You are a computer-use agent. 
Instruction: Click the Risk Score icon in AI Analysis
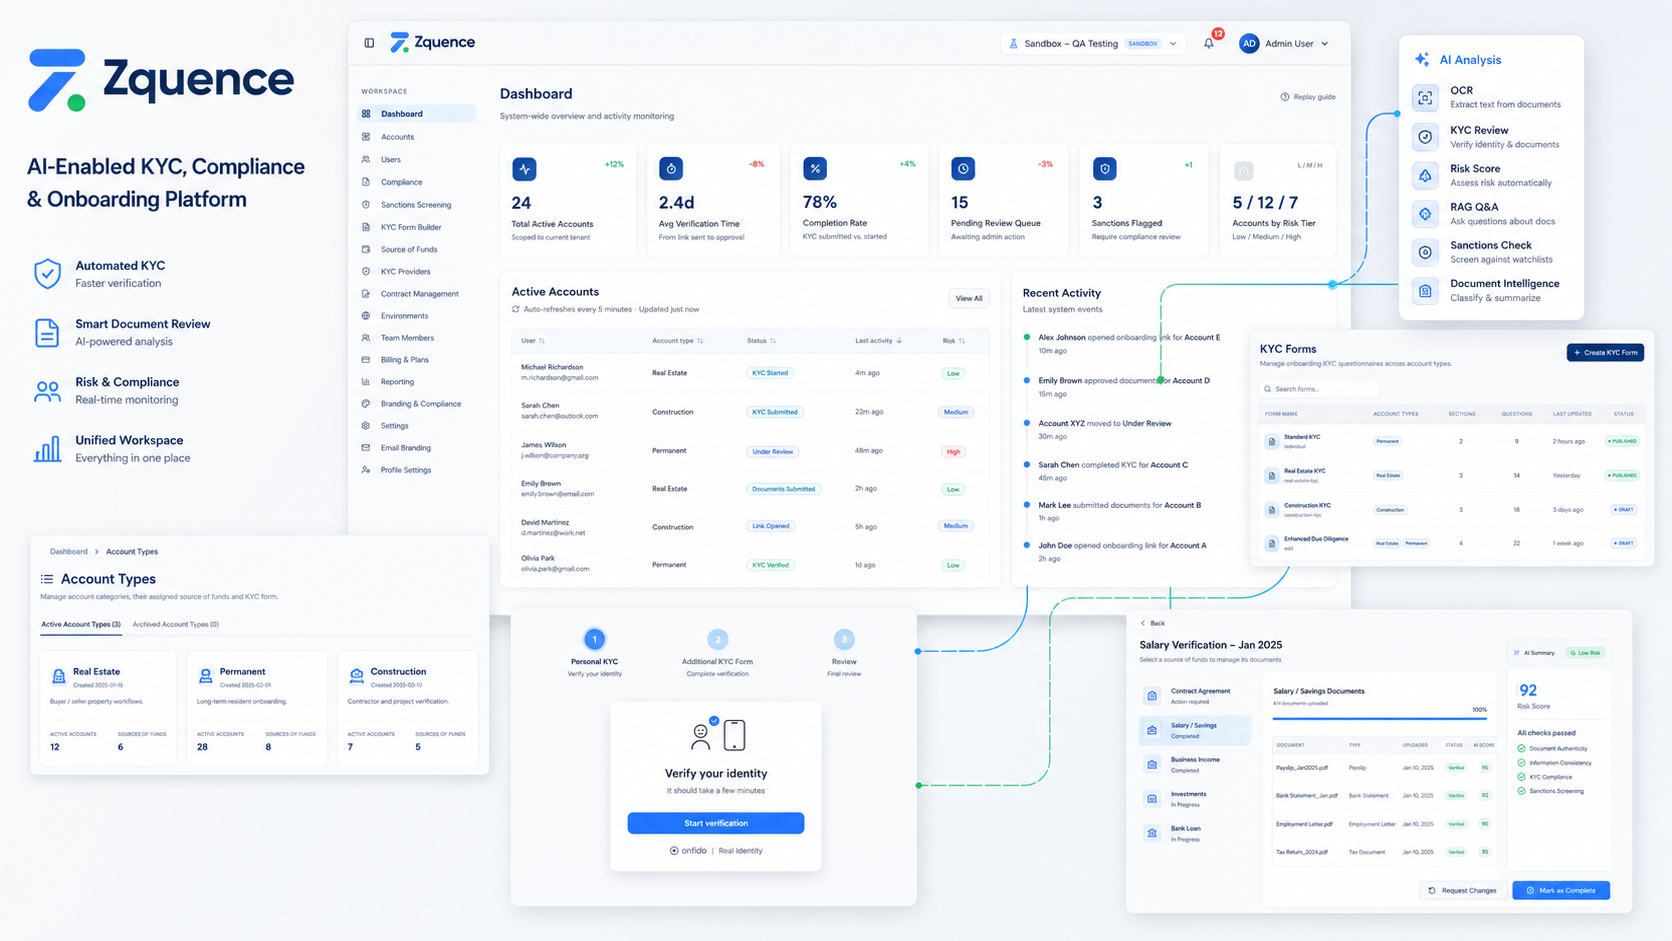click(x=1425, y=175)
